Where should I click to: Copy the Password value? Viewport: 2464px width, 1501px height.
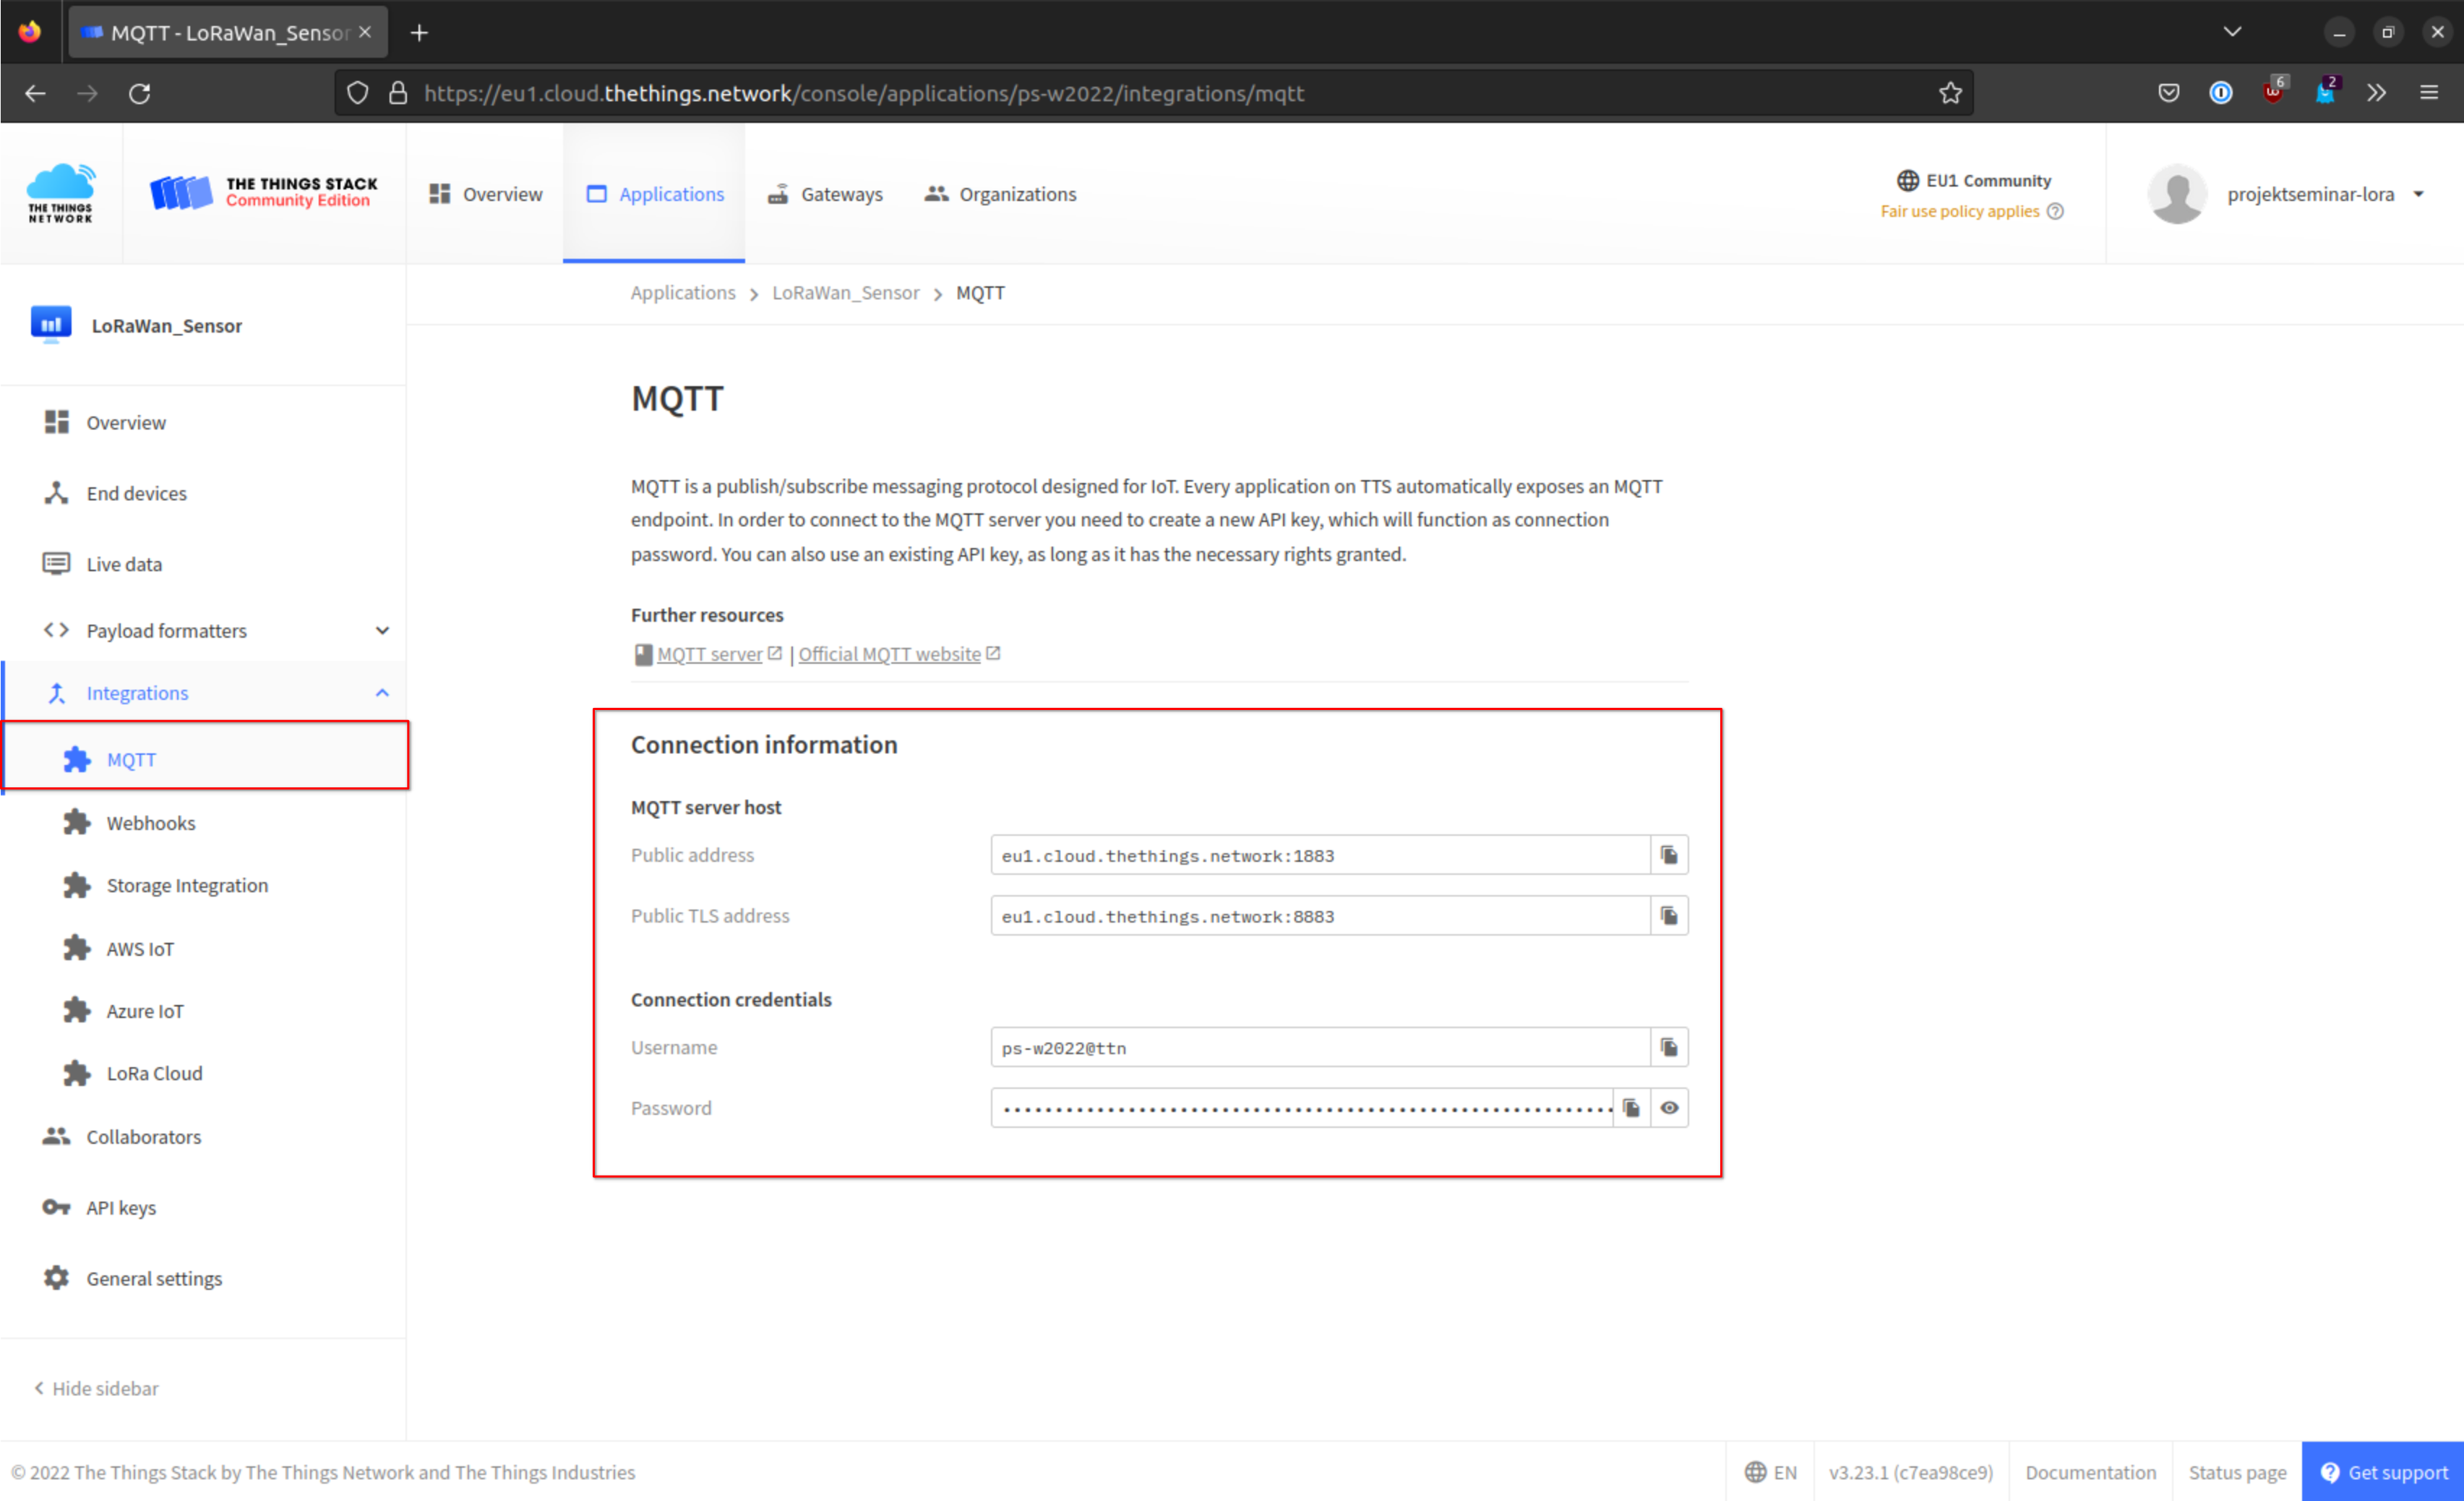coord(1632,1108)
